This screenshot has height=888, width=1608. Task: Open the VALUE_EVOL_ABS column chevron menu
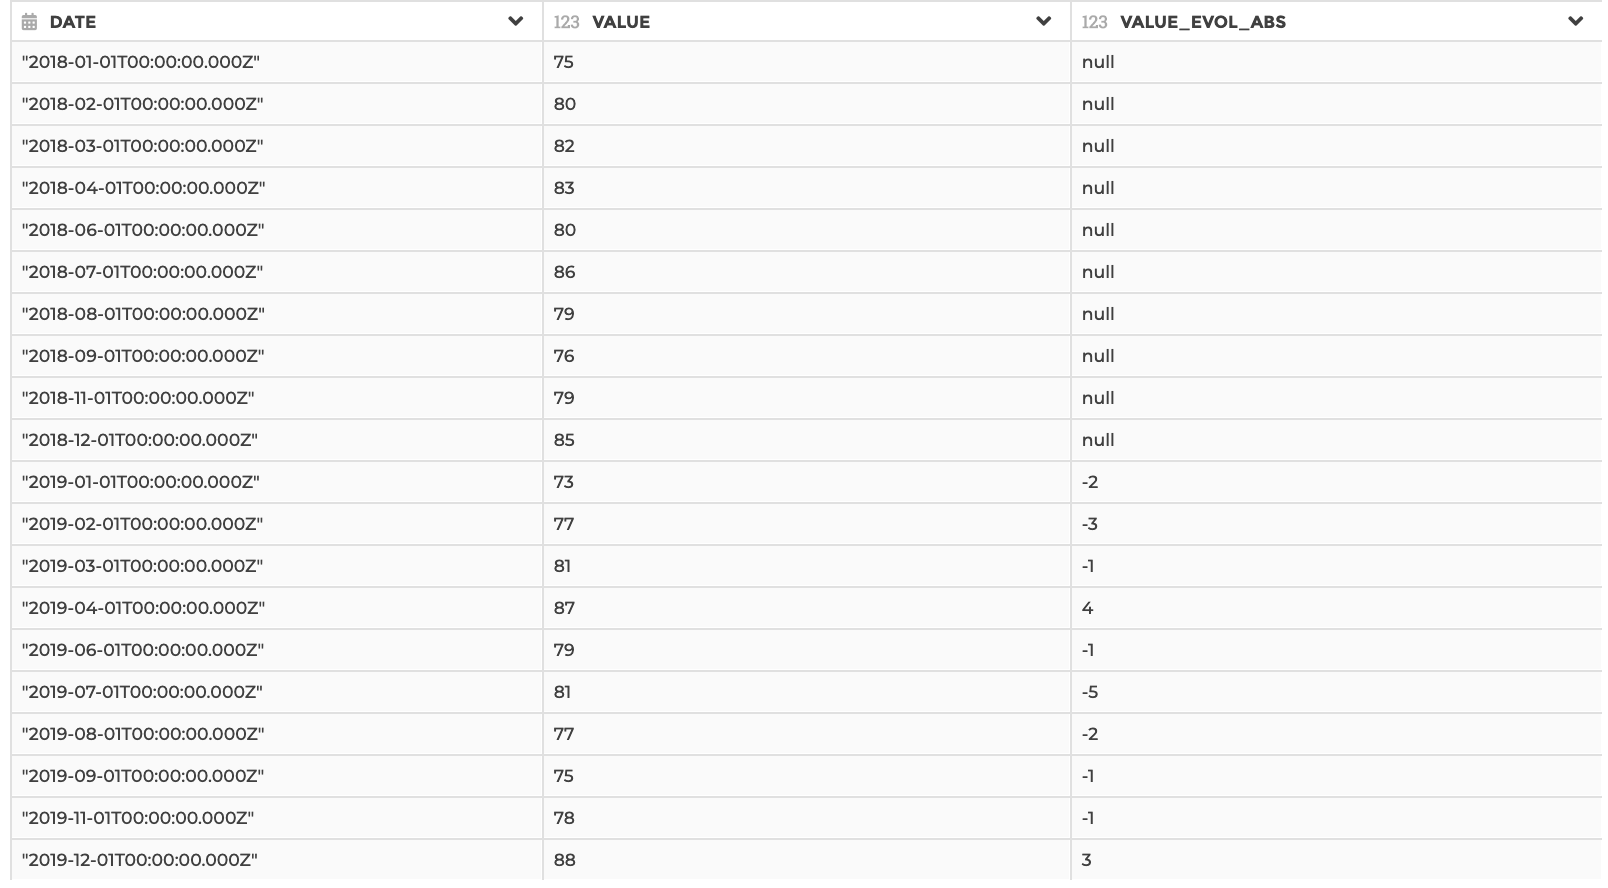pyautogui.click(x=1576, y=21)
